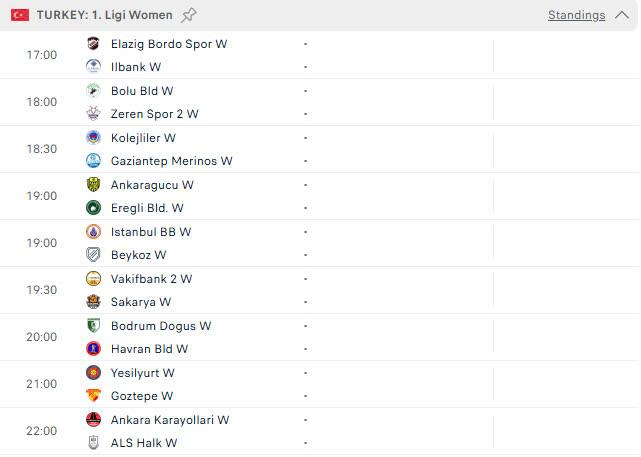Open match at 19:30 Vakifbank vs Sakarya
641x457 pixels.
click(x=320, y=290)
